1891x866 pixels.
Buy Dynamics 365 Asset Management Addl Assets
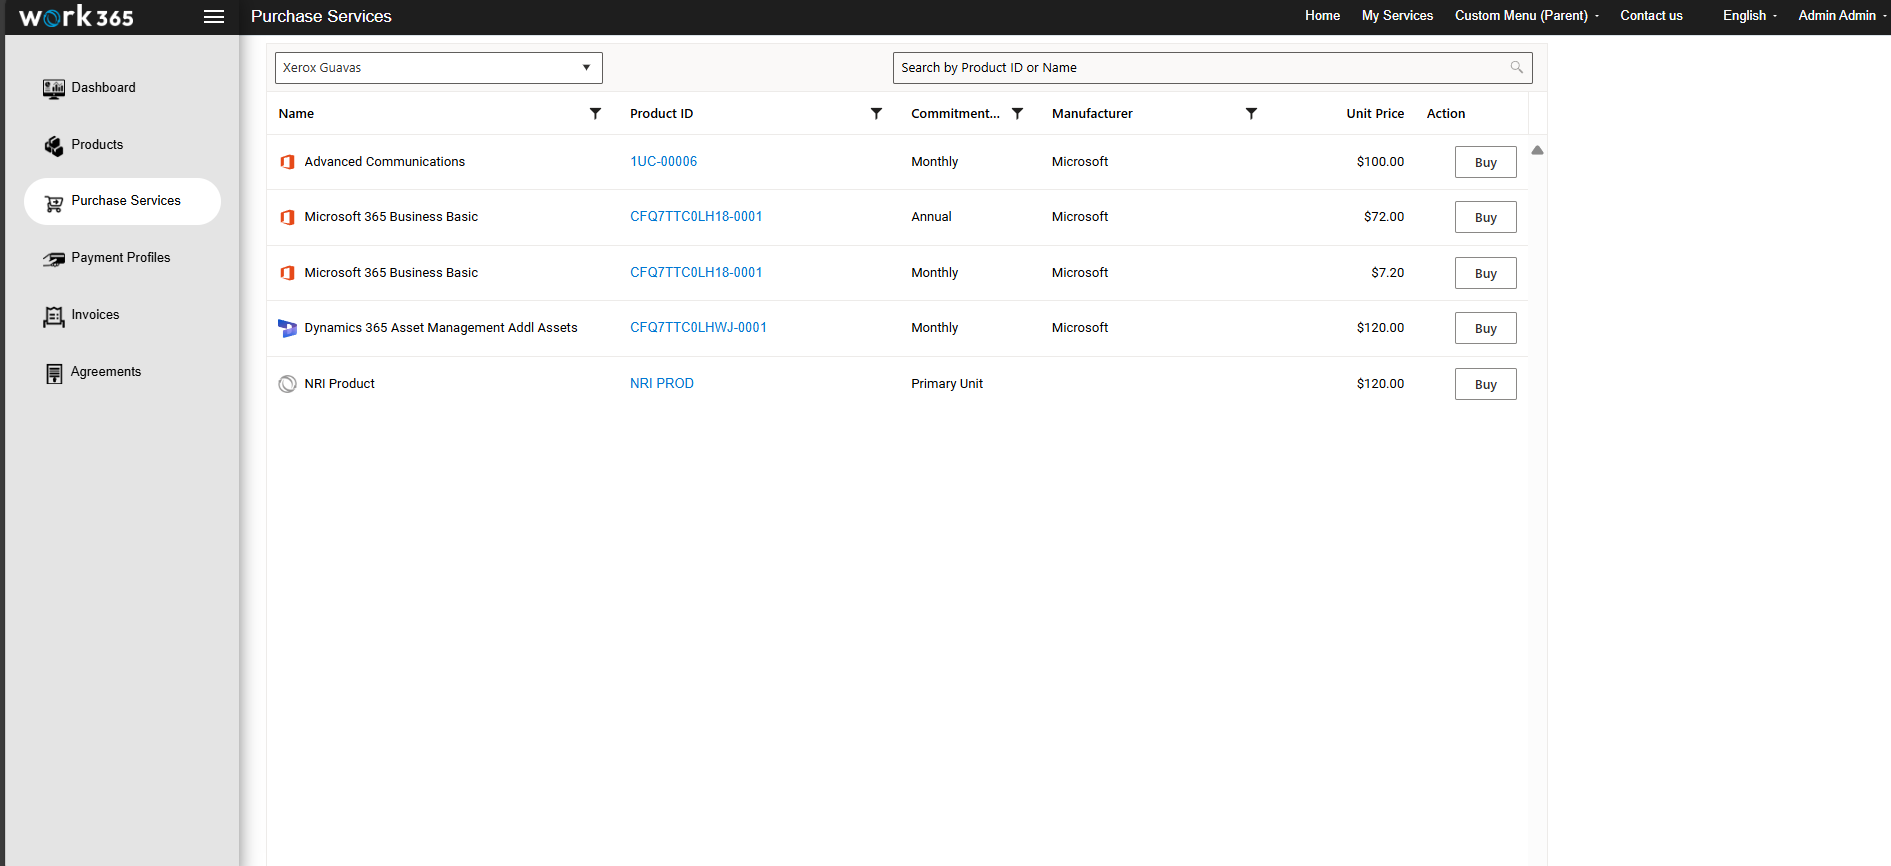(1485, 328)
